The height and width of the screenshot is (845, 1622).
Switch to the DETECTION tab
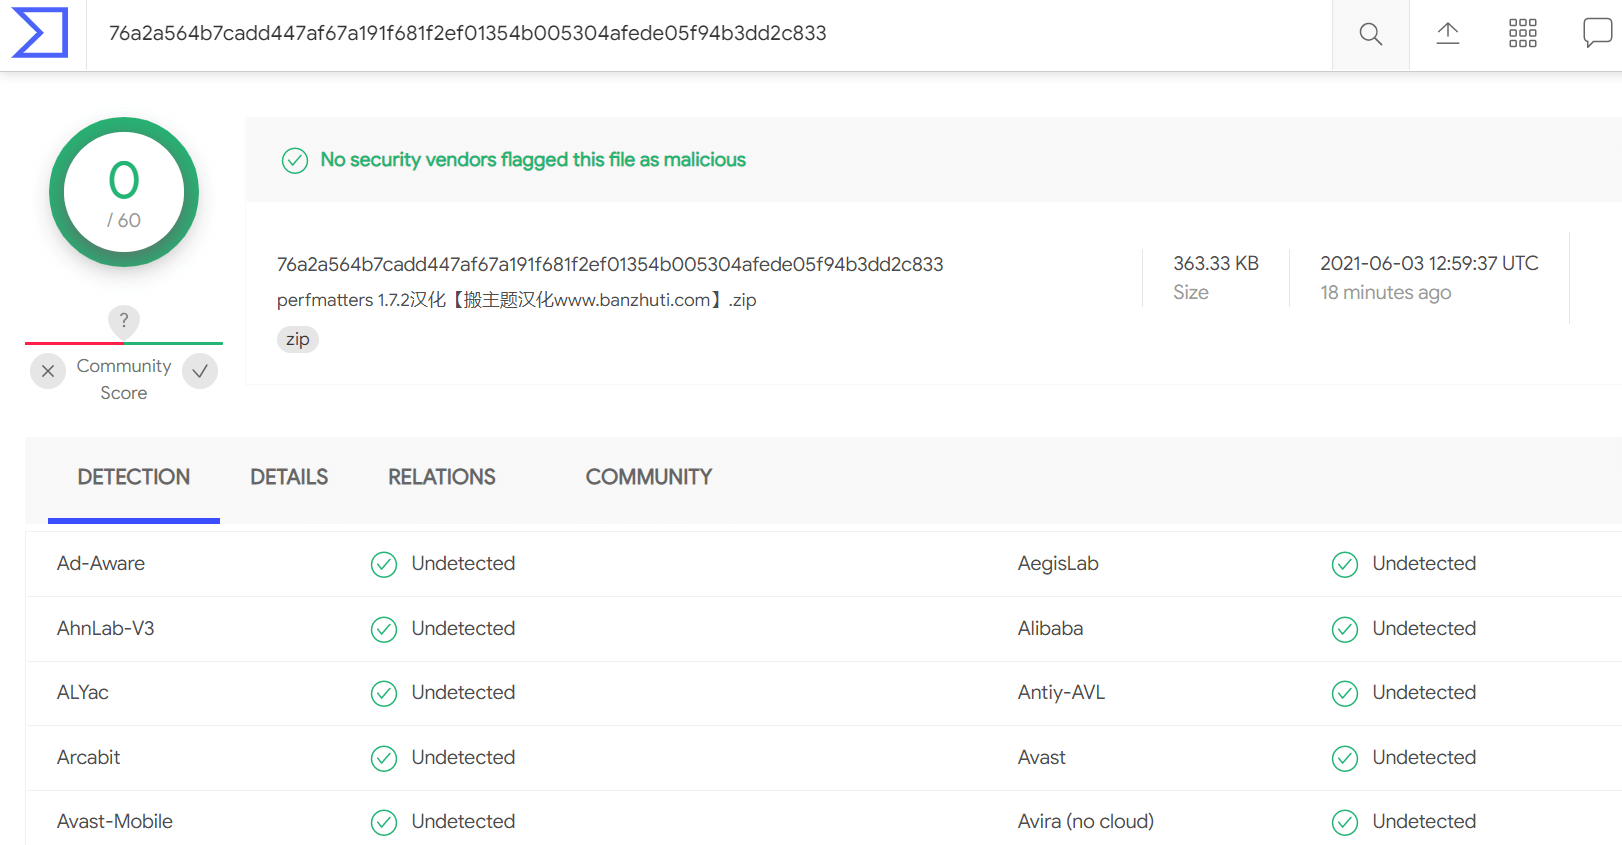[x=134, y=477]
